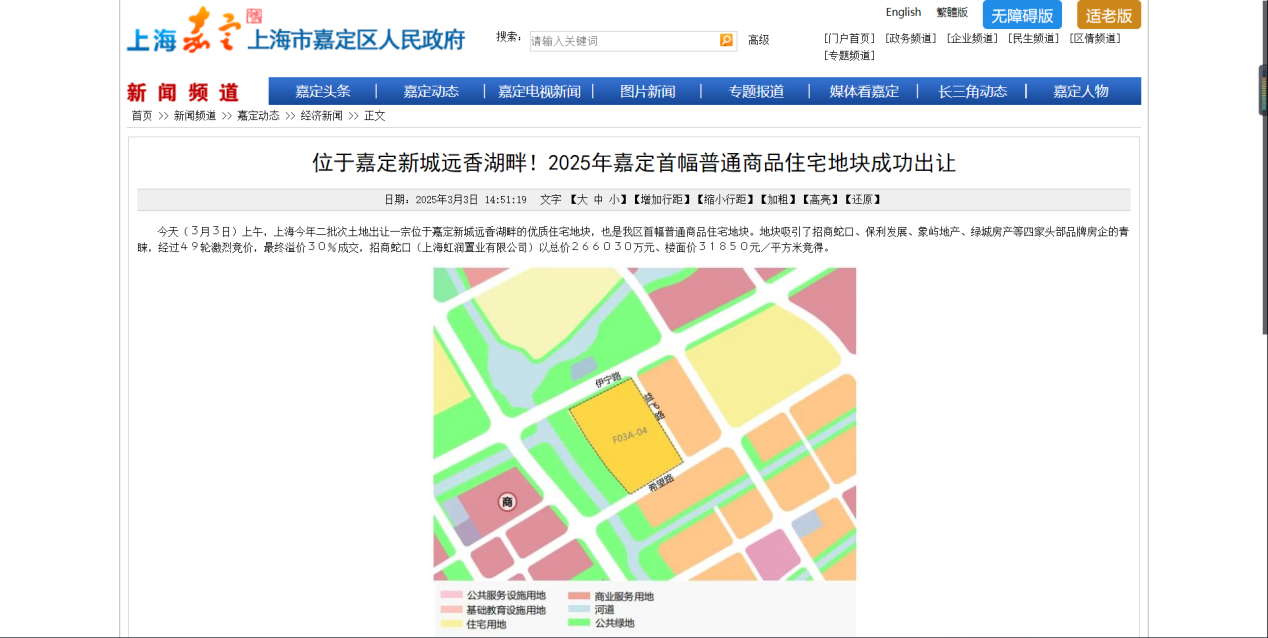The width and height of the screenshot is (1268, 638).
Task: Toggle 无障碍版 accessibility mode
Action: [1022, 15]
